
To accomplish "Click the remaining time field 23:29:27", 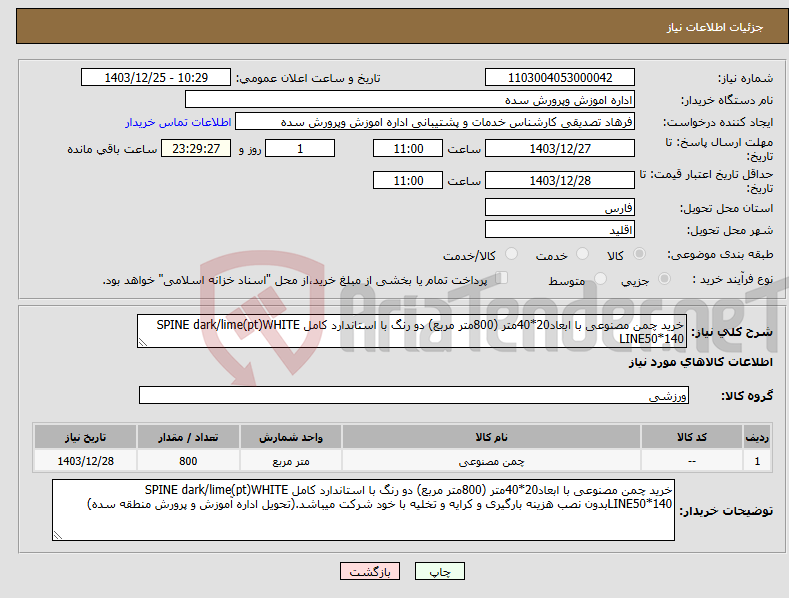I will [x=196, y=148].
